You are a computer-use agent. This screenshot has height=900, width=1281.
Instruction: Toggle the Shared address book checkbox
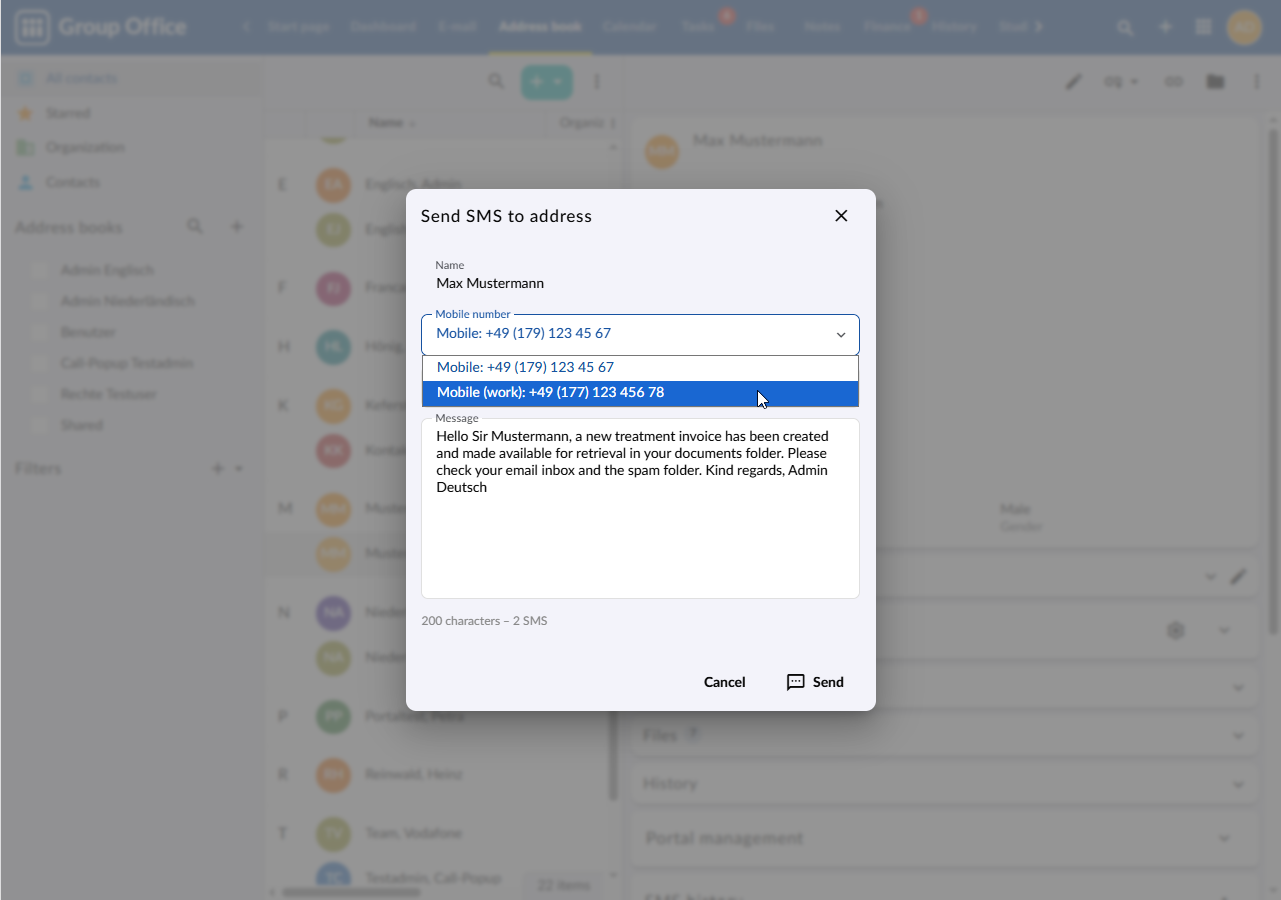40,425
